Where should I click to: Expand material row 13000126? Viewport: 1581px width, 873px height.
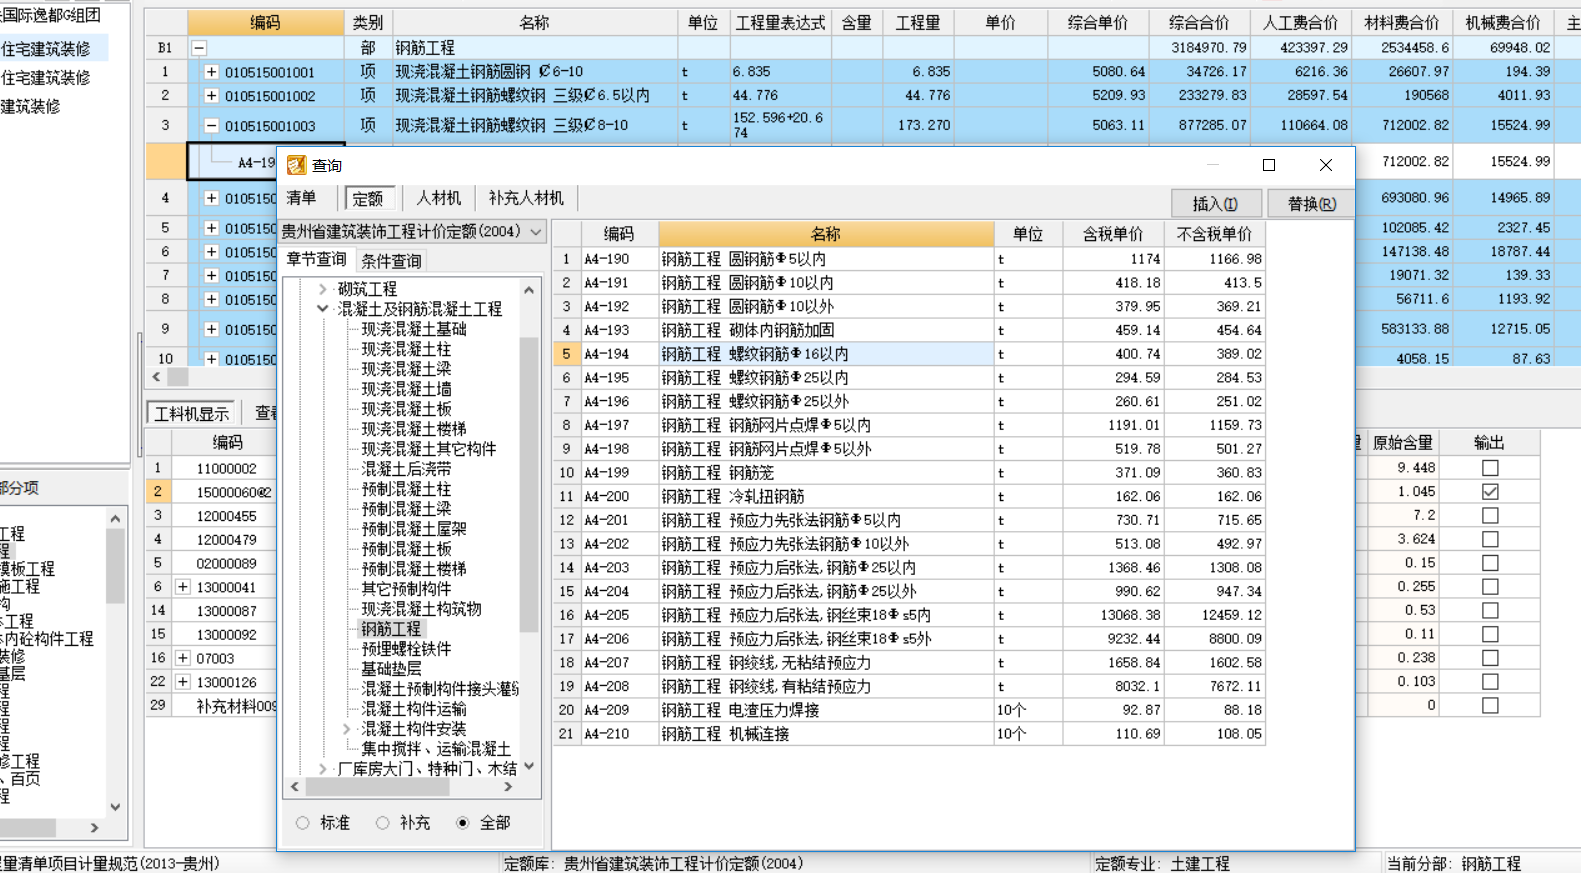point(183,682)
